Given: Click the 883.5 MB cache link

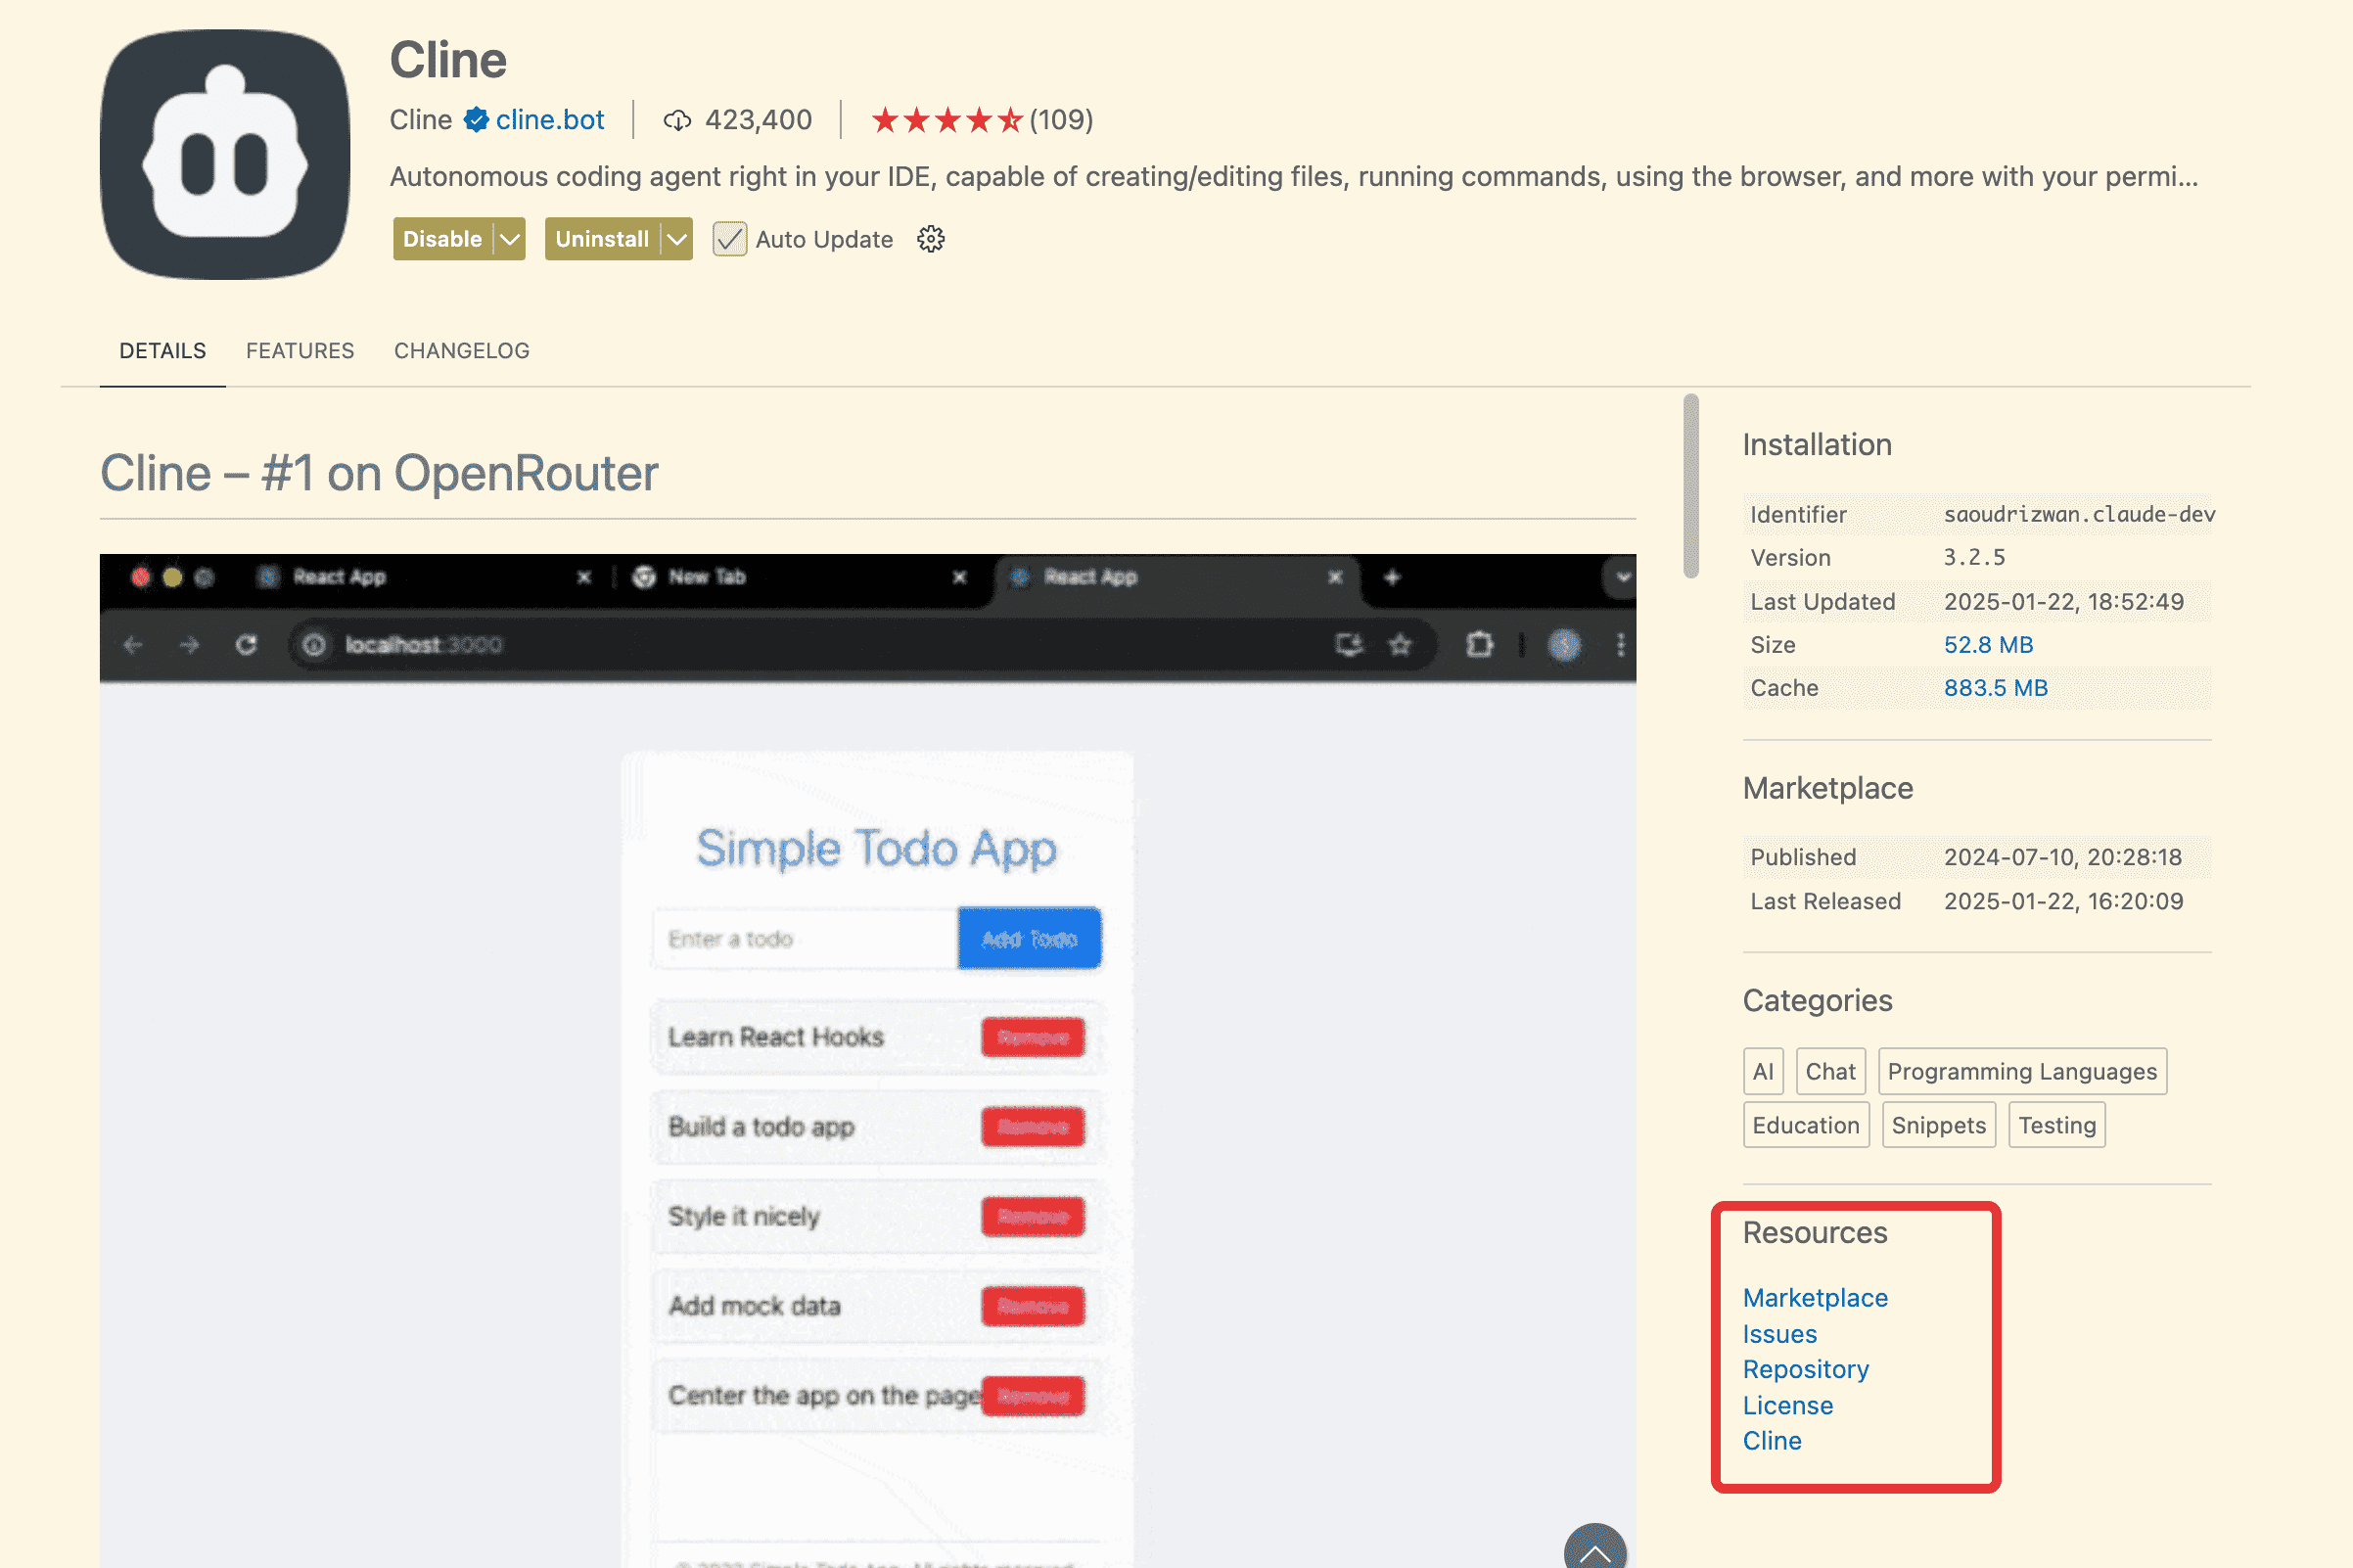Looking at the screenshot, I should click(x=1995, y=688).
